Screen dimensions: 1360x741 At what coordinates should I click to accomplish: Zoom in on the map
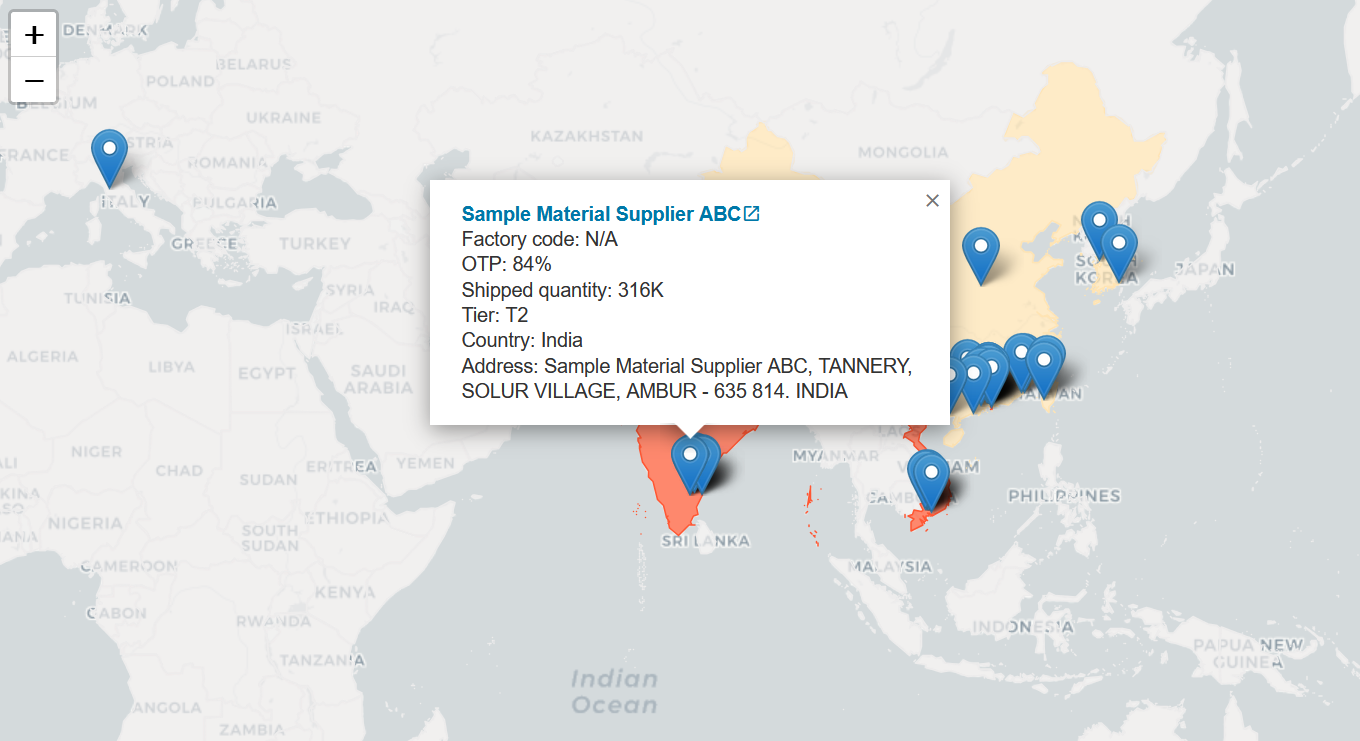coord(34,35)
